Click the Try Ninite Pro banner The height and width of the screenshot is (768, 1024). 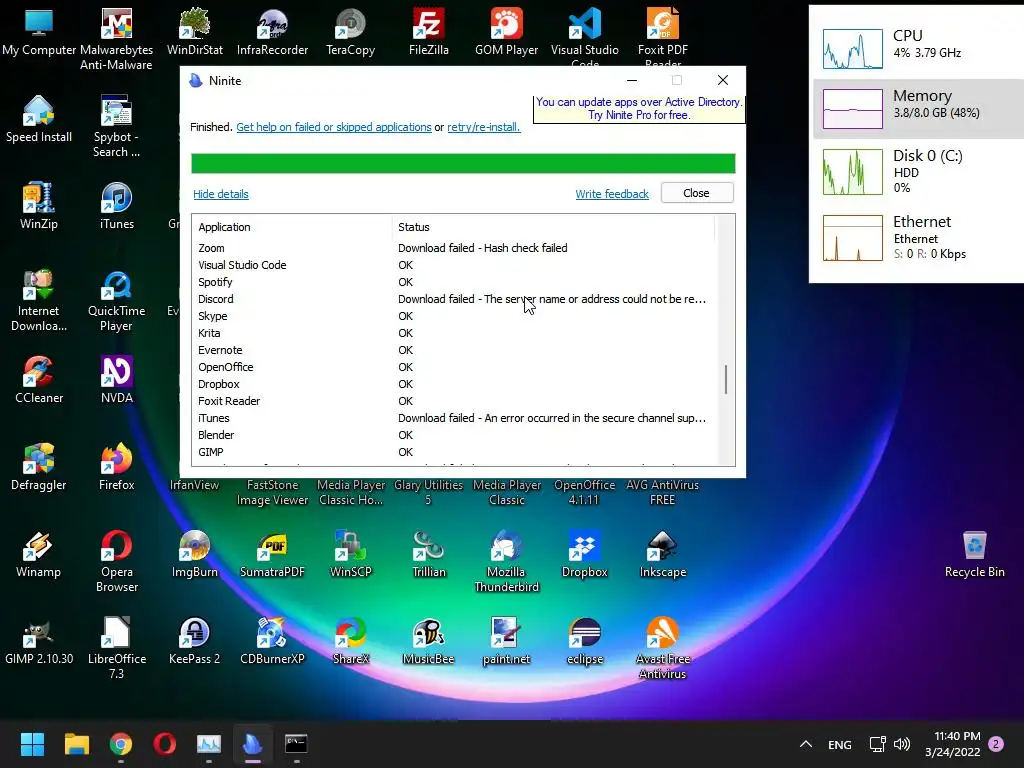click(x=639, y=108)
